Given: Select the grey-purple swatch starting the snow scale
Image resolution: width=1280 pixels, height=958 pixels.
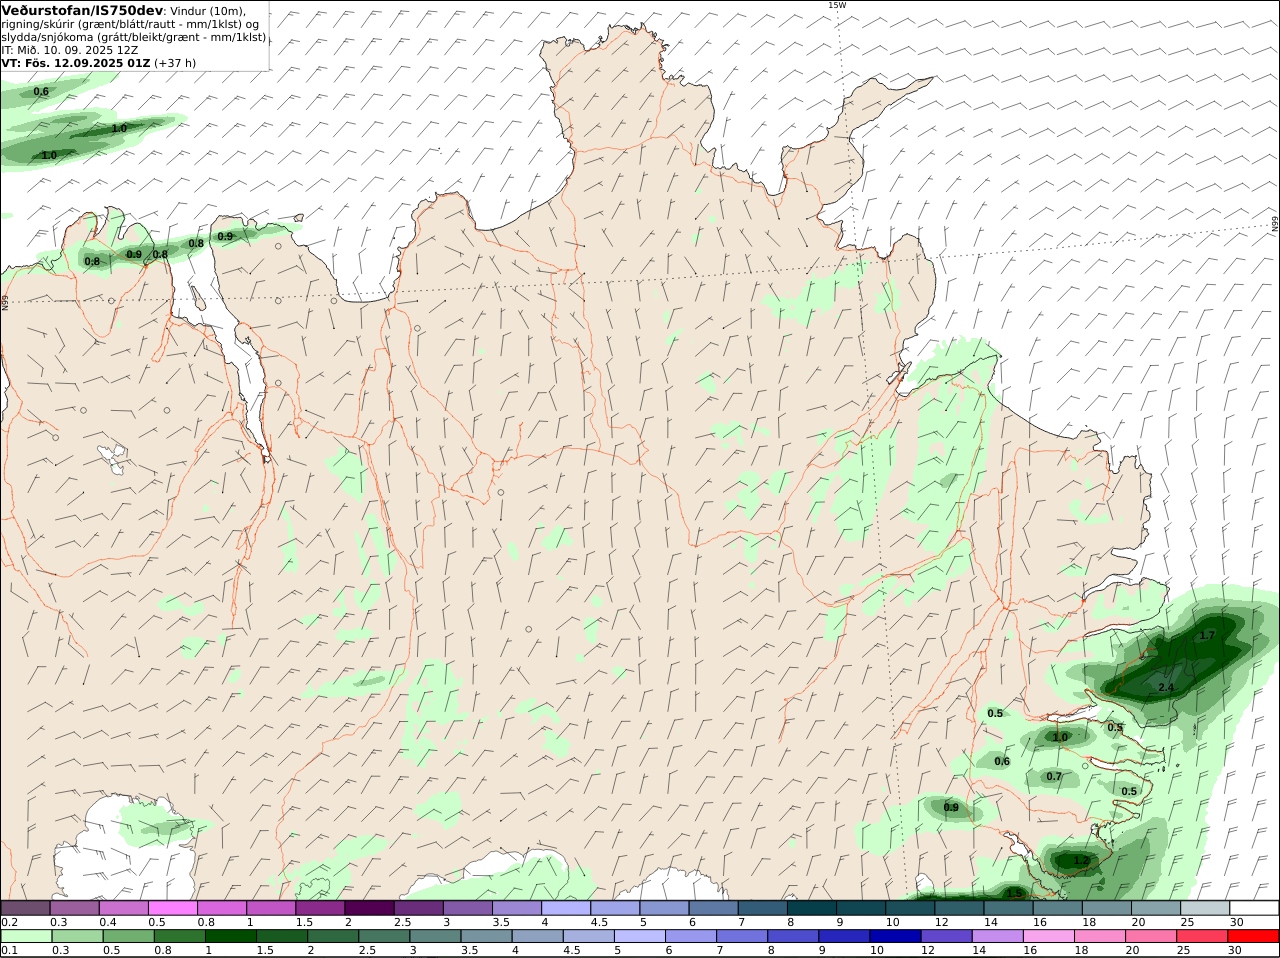Looking at the screenshot, I should [25, 908].
